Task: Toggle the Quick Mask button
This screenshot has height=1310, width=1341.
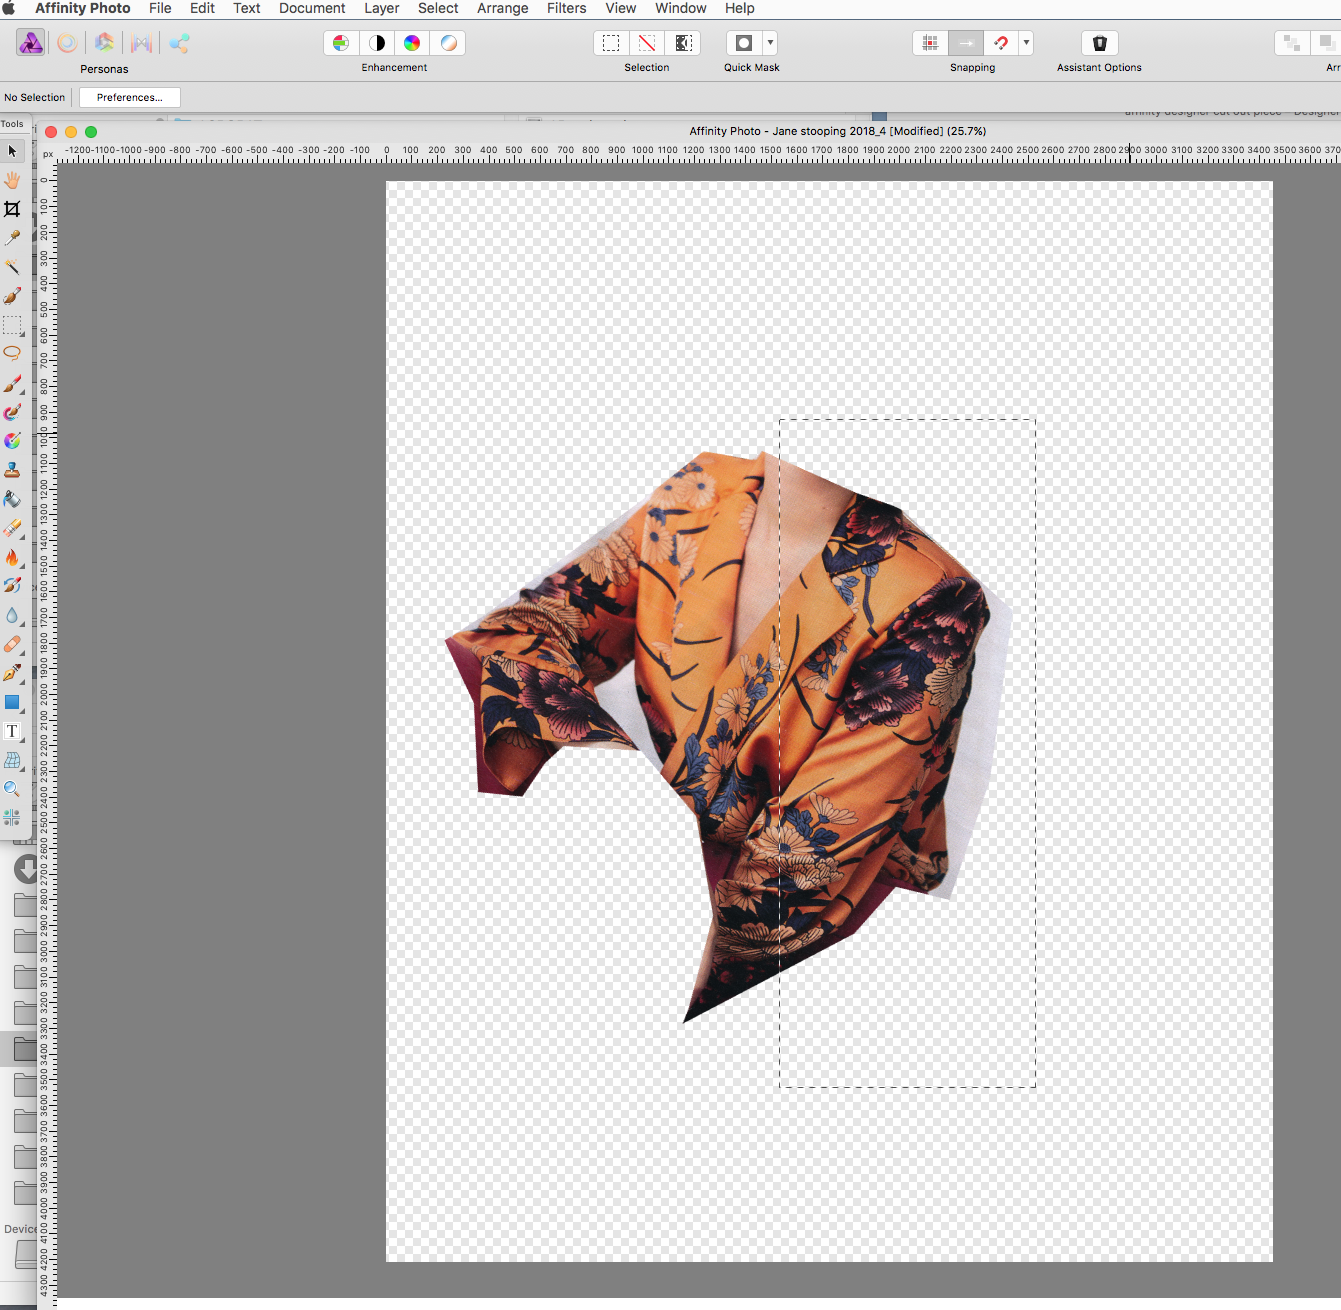Action: [743, 43]
